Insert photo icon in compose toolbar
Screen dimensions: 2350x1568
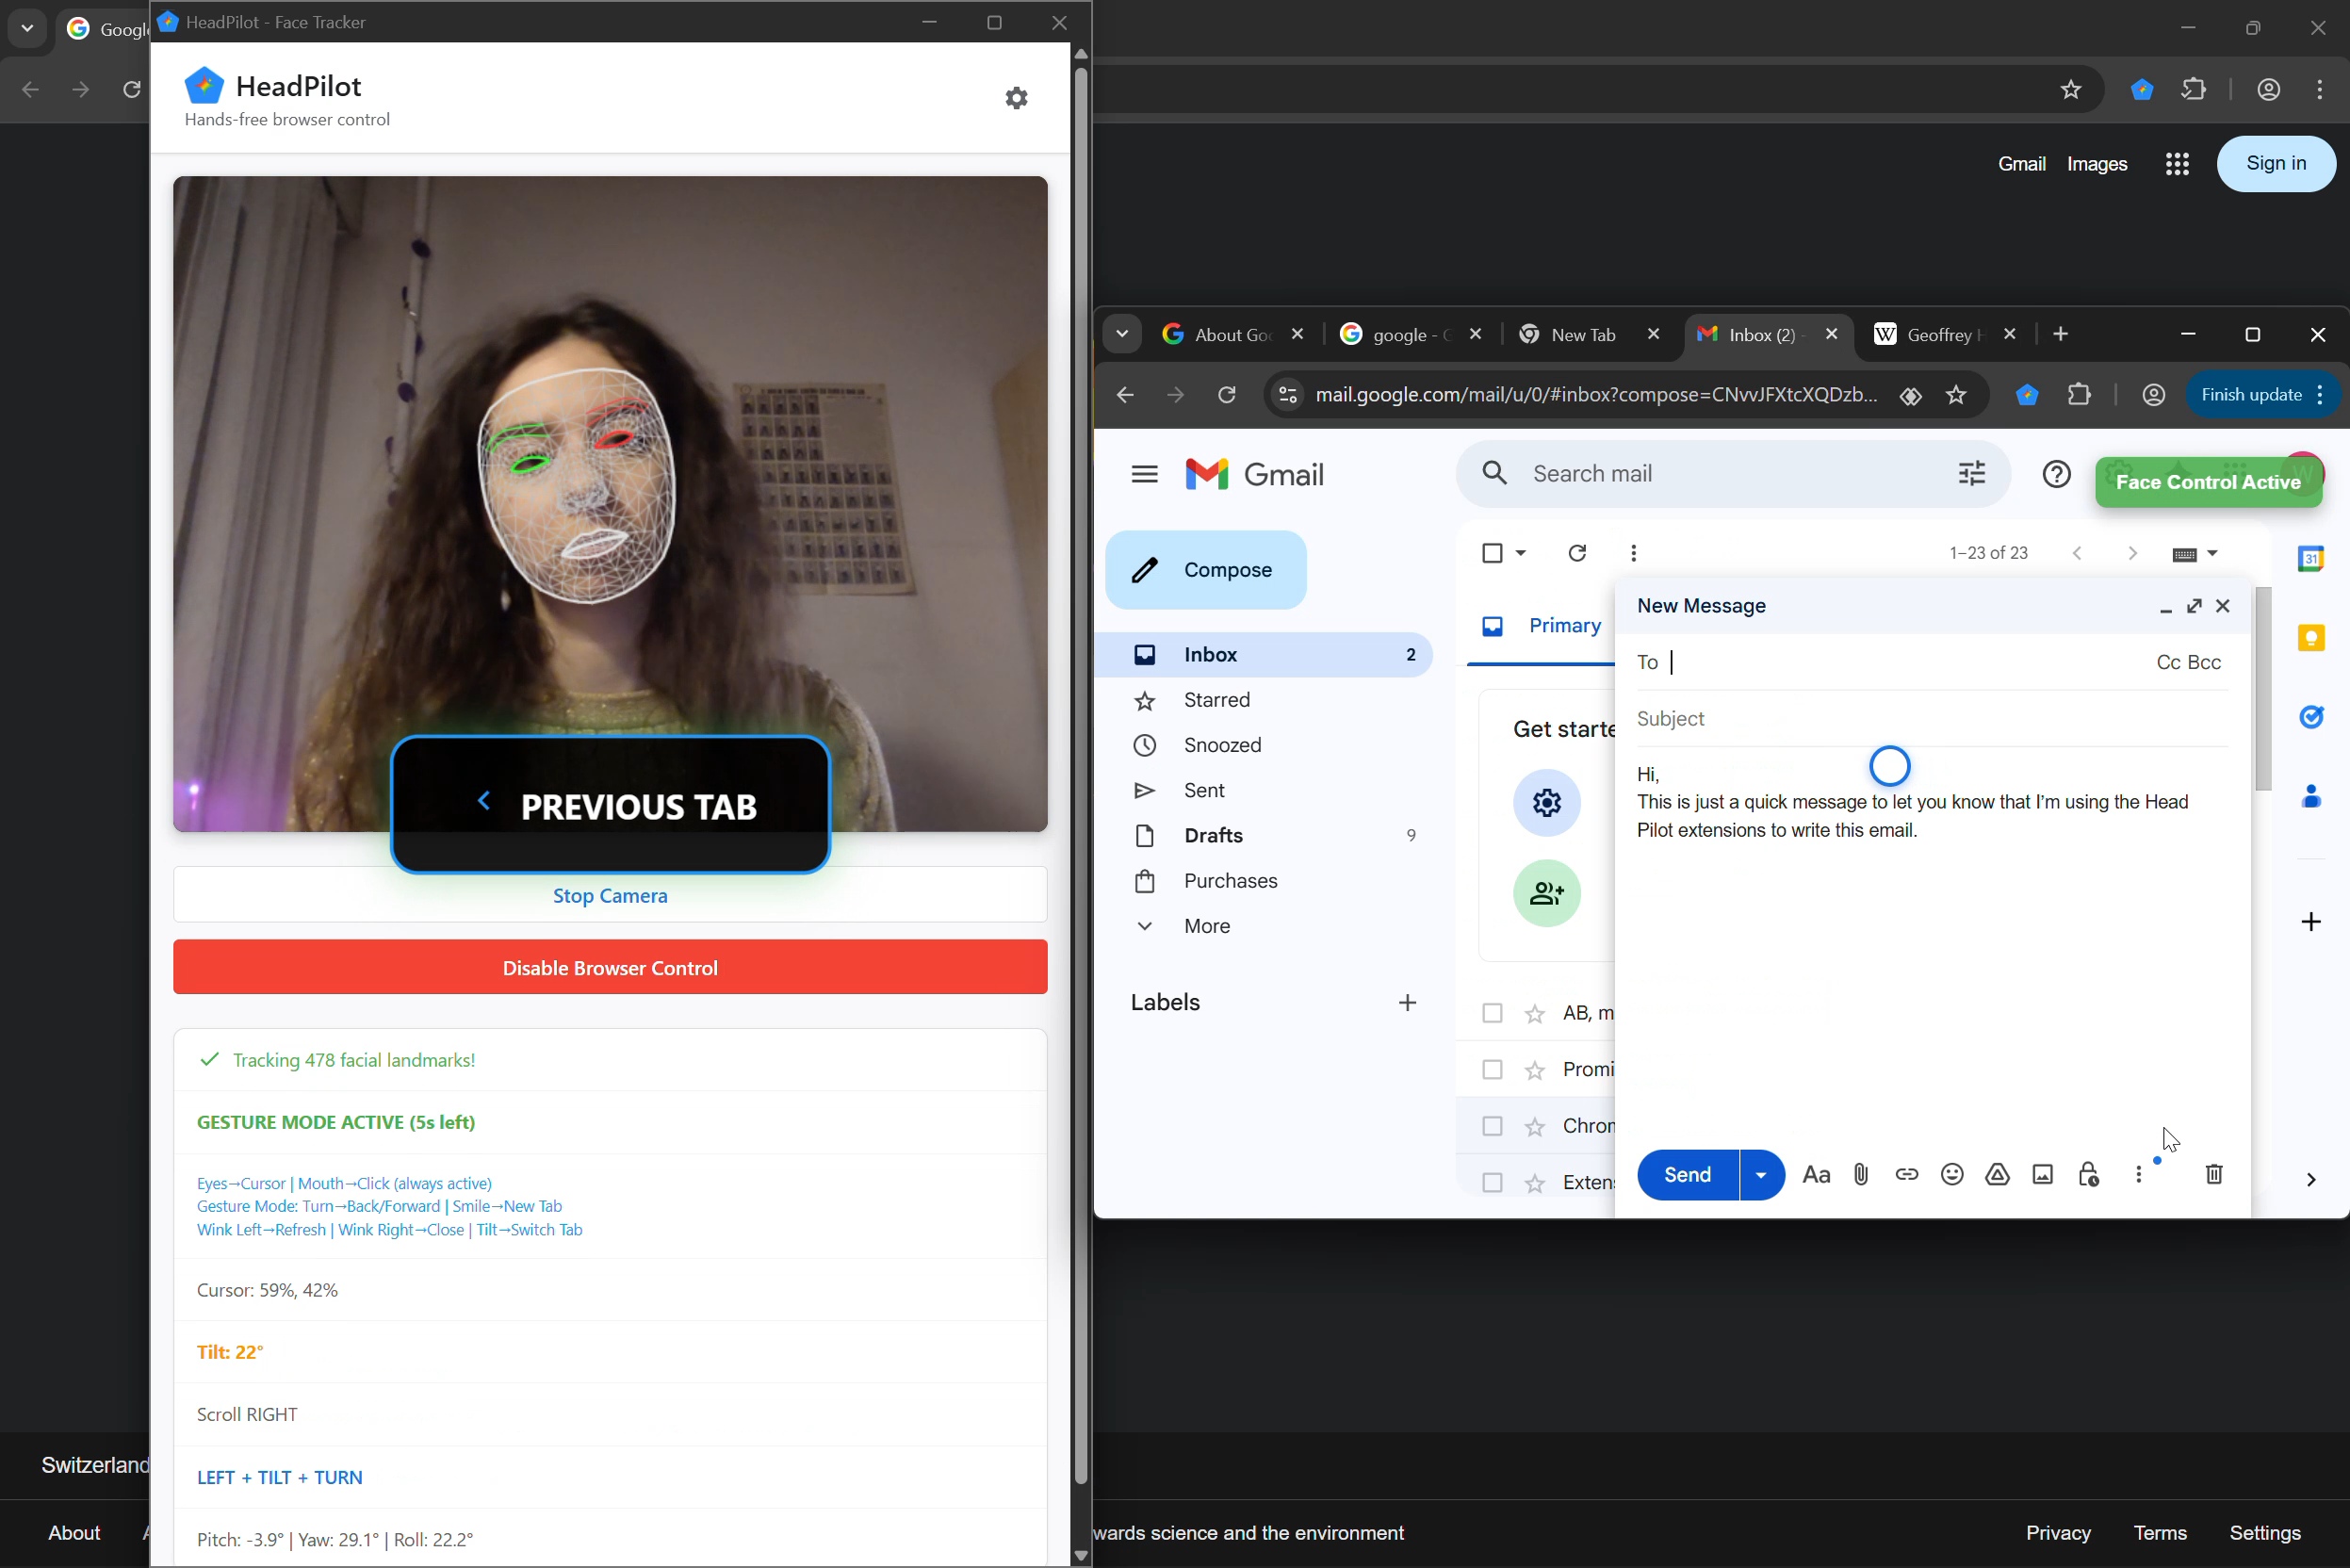coord(2042,1175)
